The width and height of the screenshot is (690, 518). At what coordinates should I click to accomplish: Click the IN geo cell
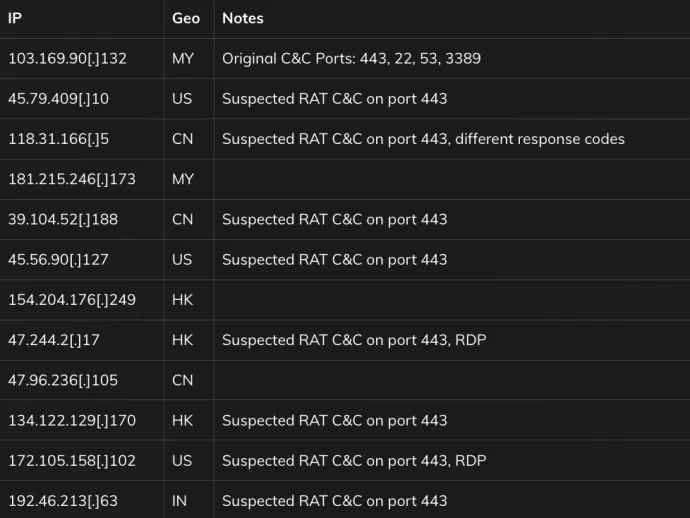[180, 501]
